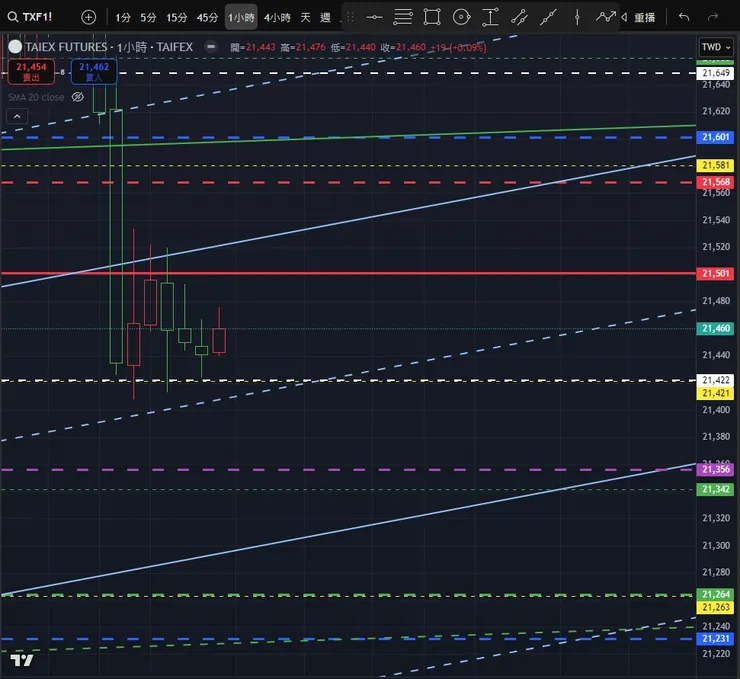740x679 pixels.
Task: Switch to the 15分 timeframe
Action: coord(177,18)
